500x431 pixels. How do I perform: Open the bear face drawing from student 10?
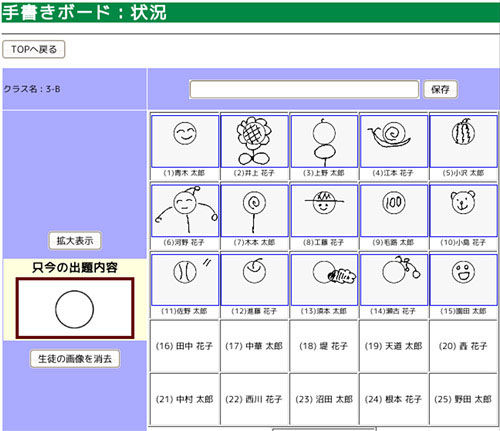463,211
